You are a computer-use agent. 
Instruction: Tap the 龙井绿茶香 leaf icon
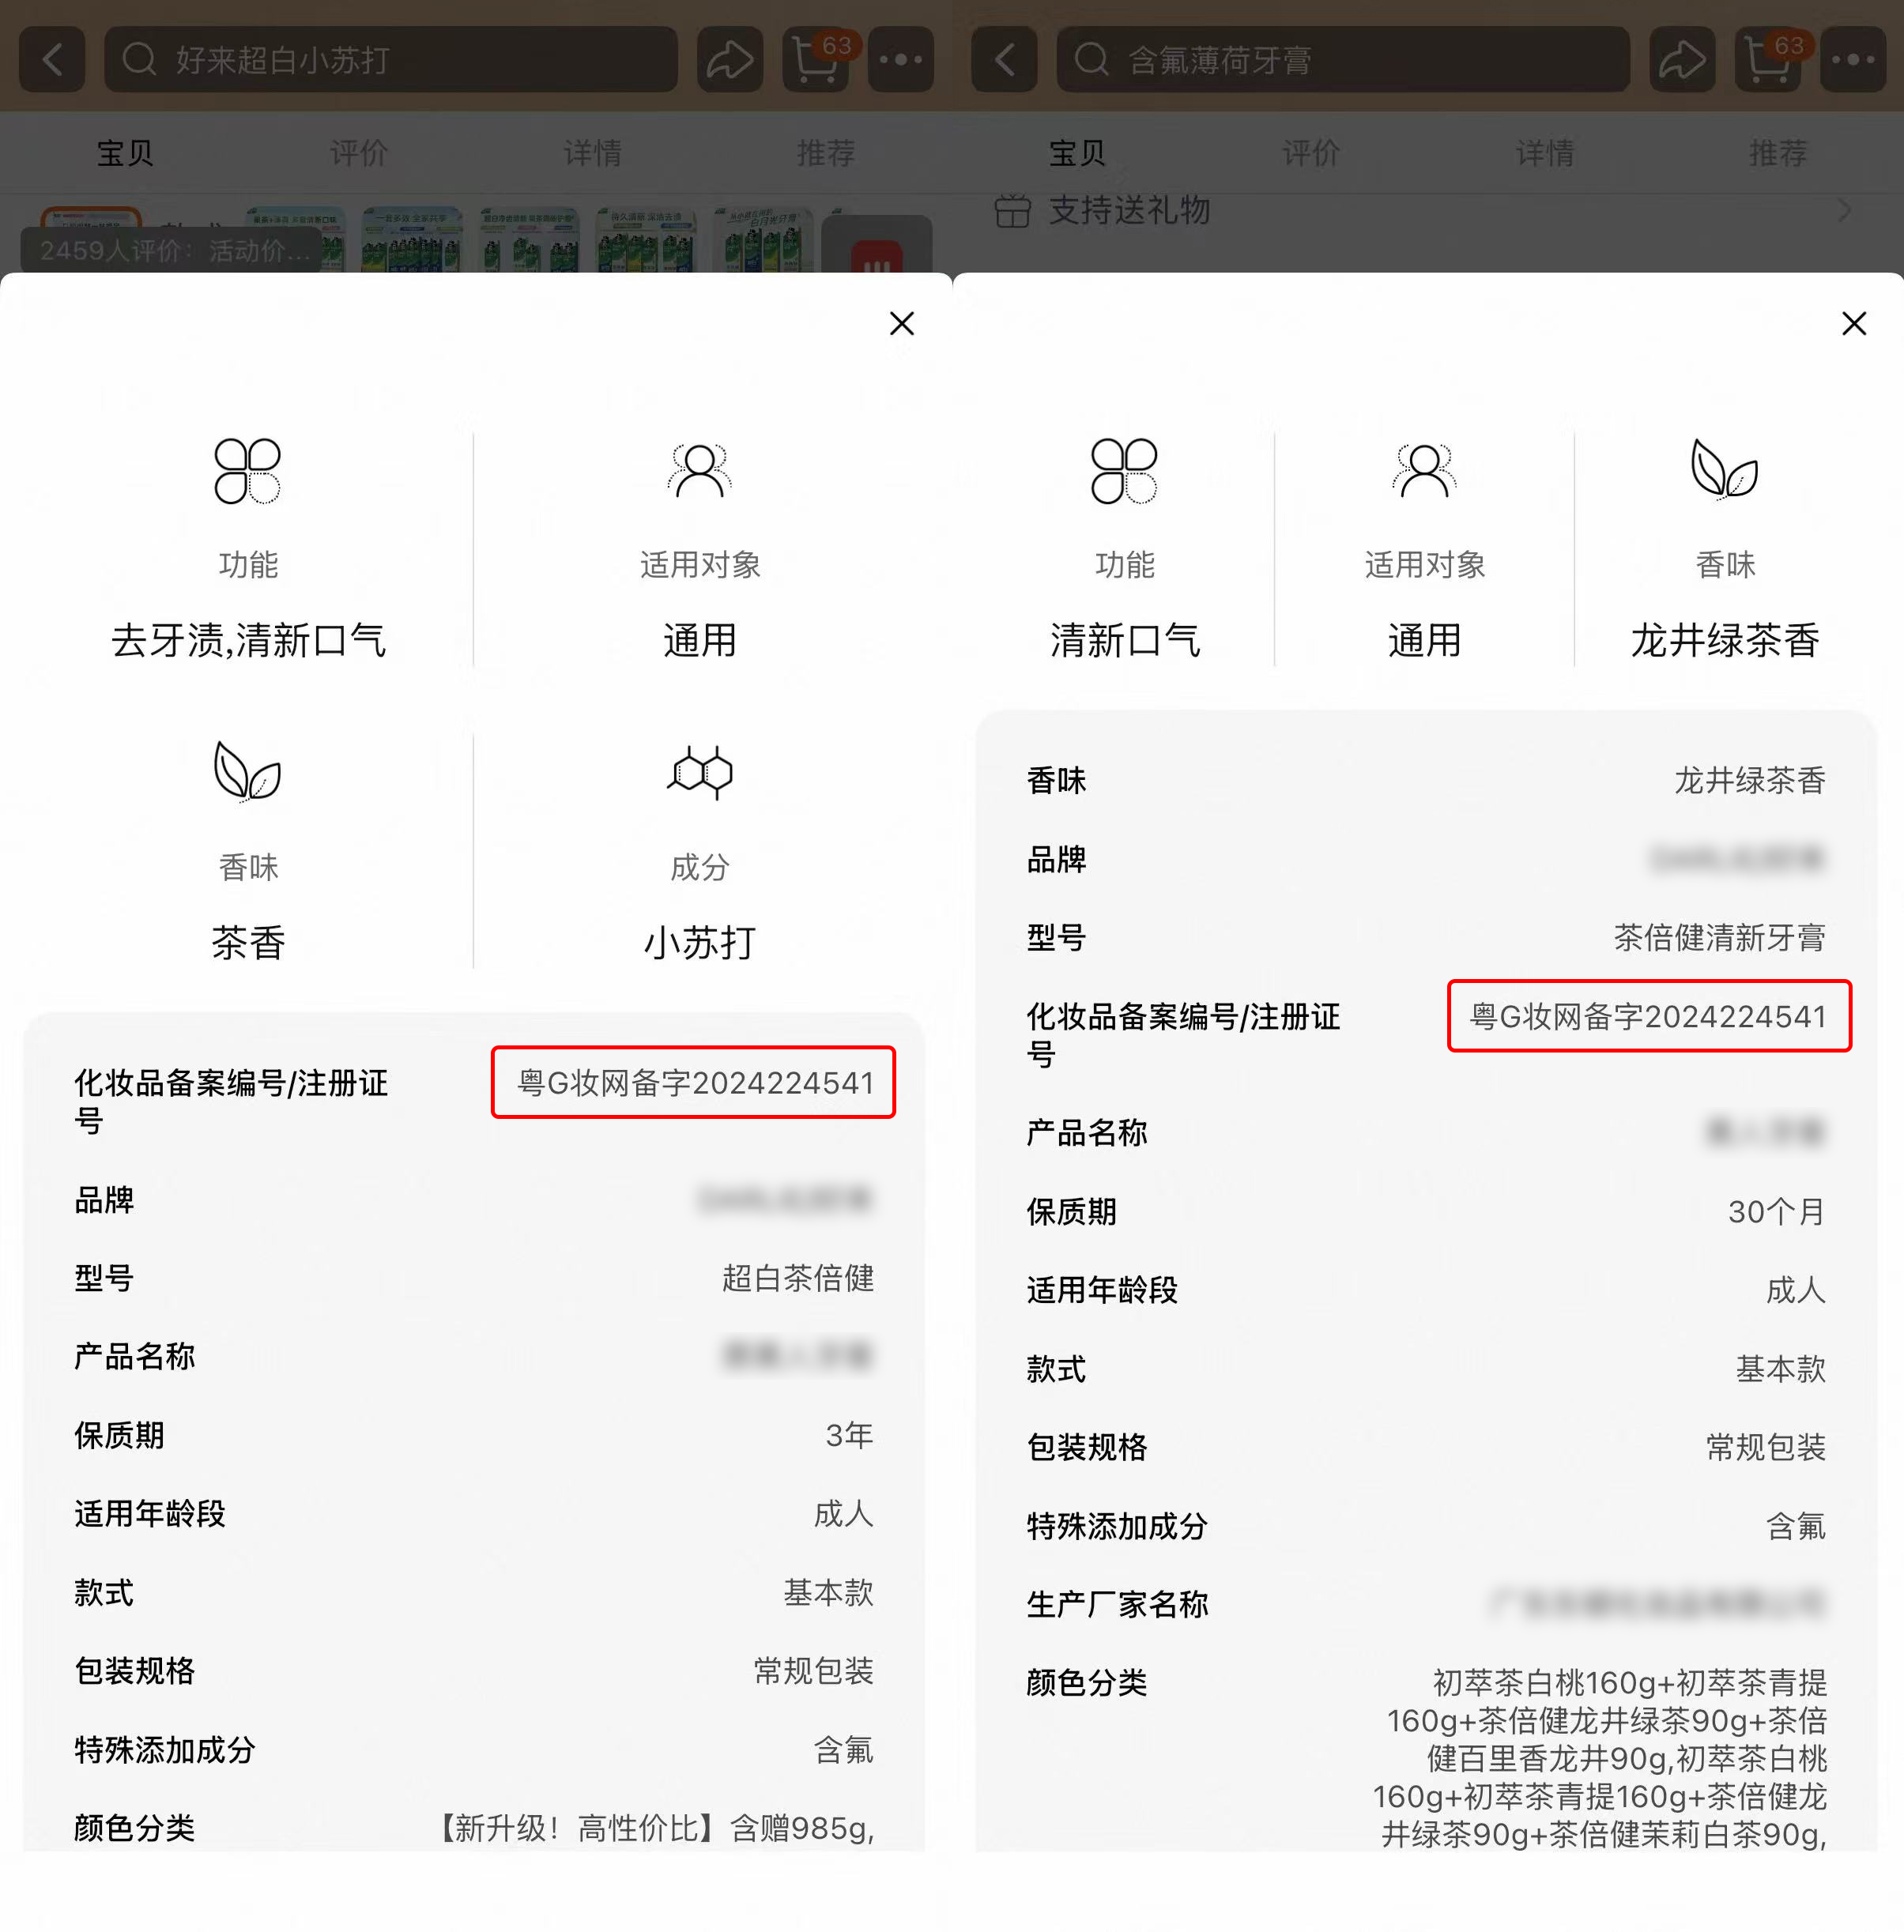1724,469
